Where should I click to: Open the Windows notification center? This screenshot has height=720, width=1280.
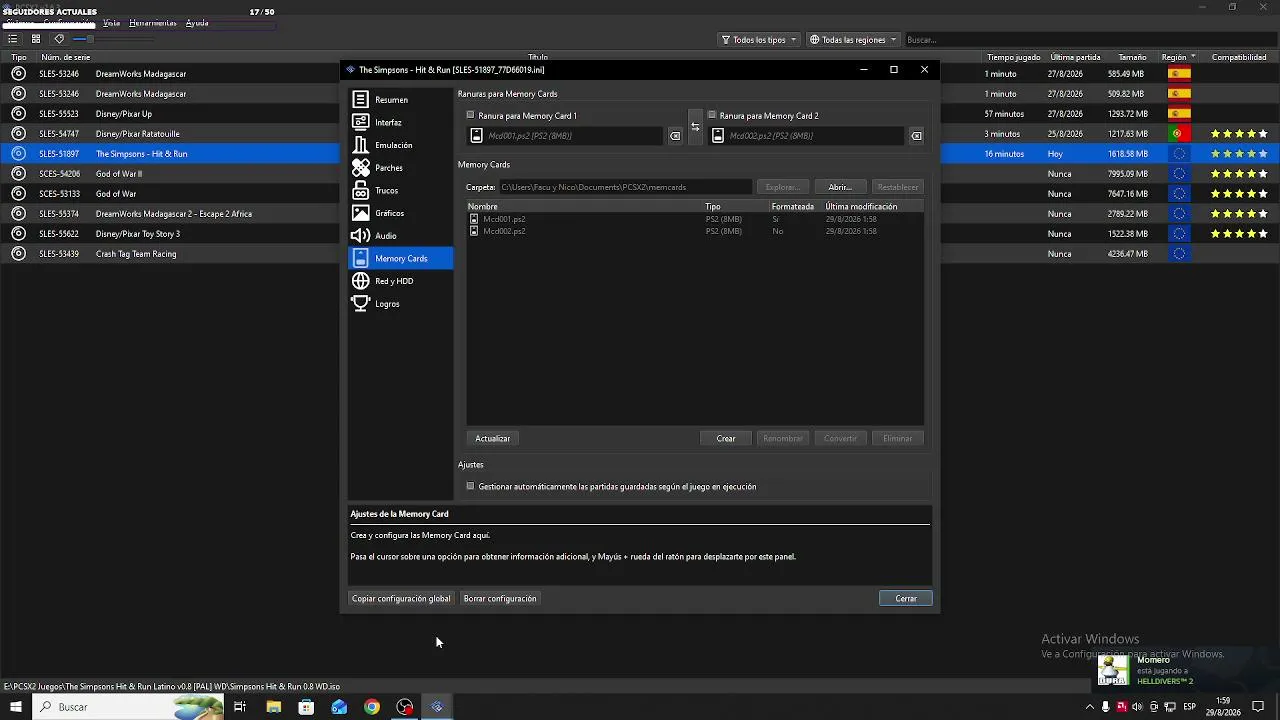1259,707
